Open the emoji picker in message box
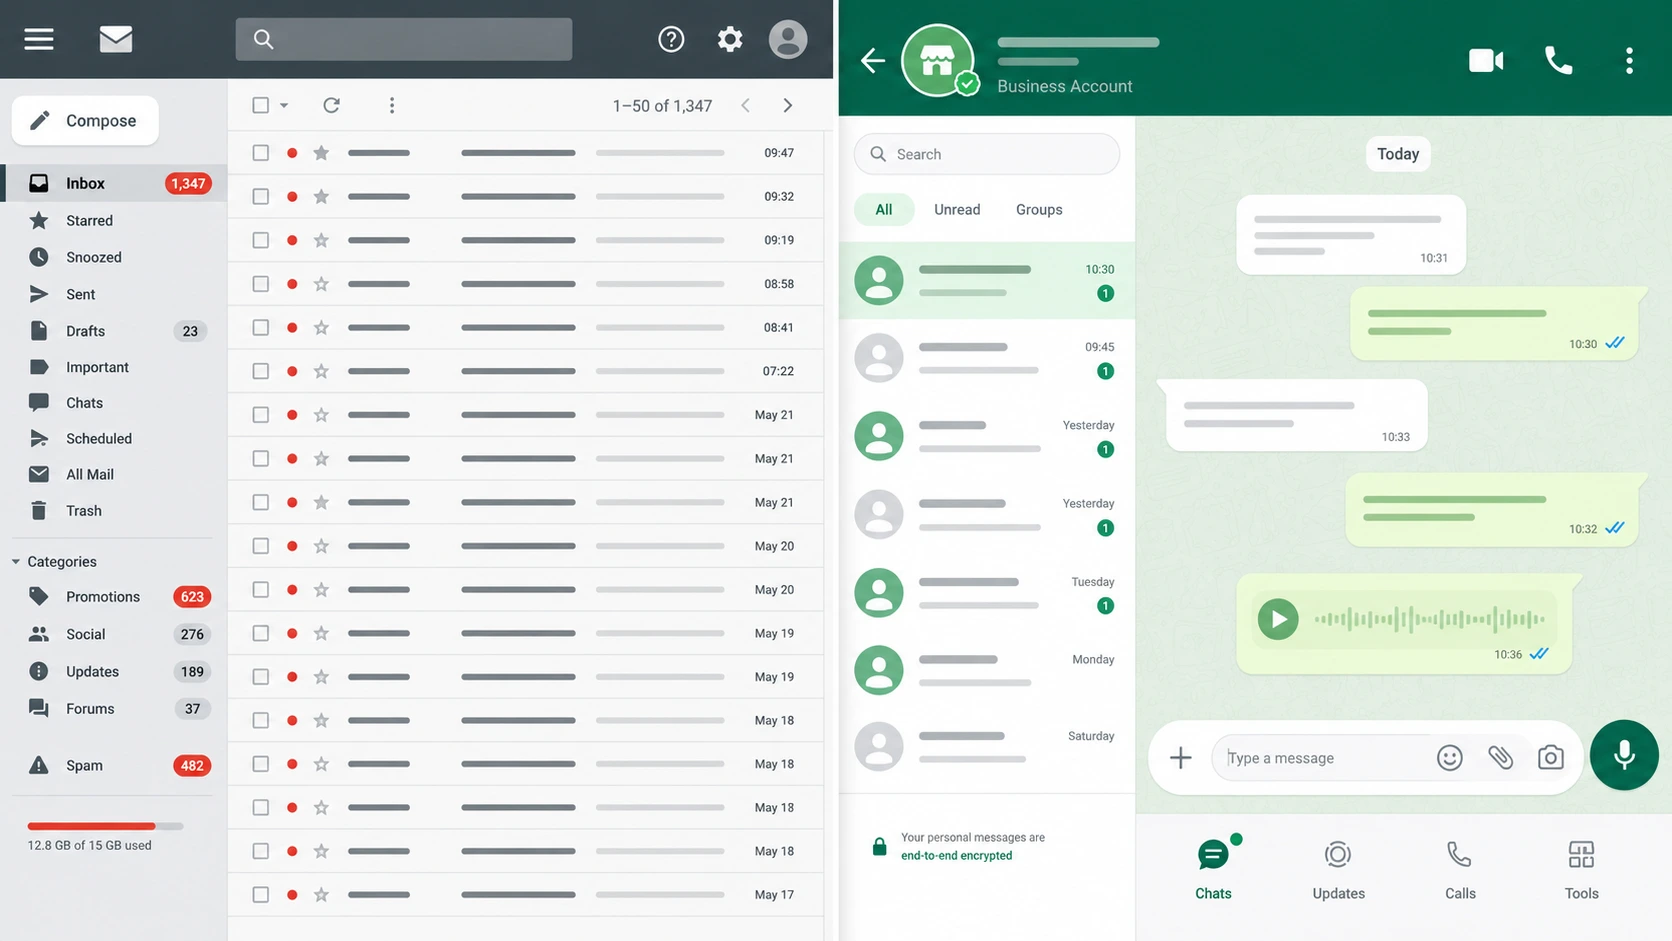The width and height of the screenshot is (1672, 941). tap(1449, 758)
